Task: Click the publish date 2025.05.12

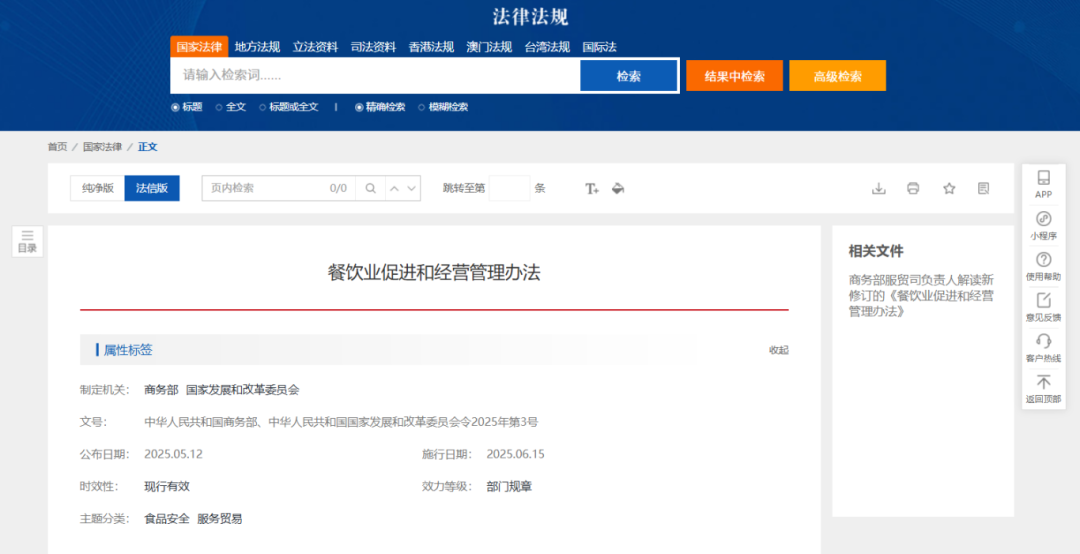Action: pos(173,454)
